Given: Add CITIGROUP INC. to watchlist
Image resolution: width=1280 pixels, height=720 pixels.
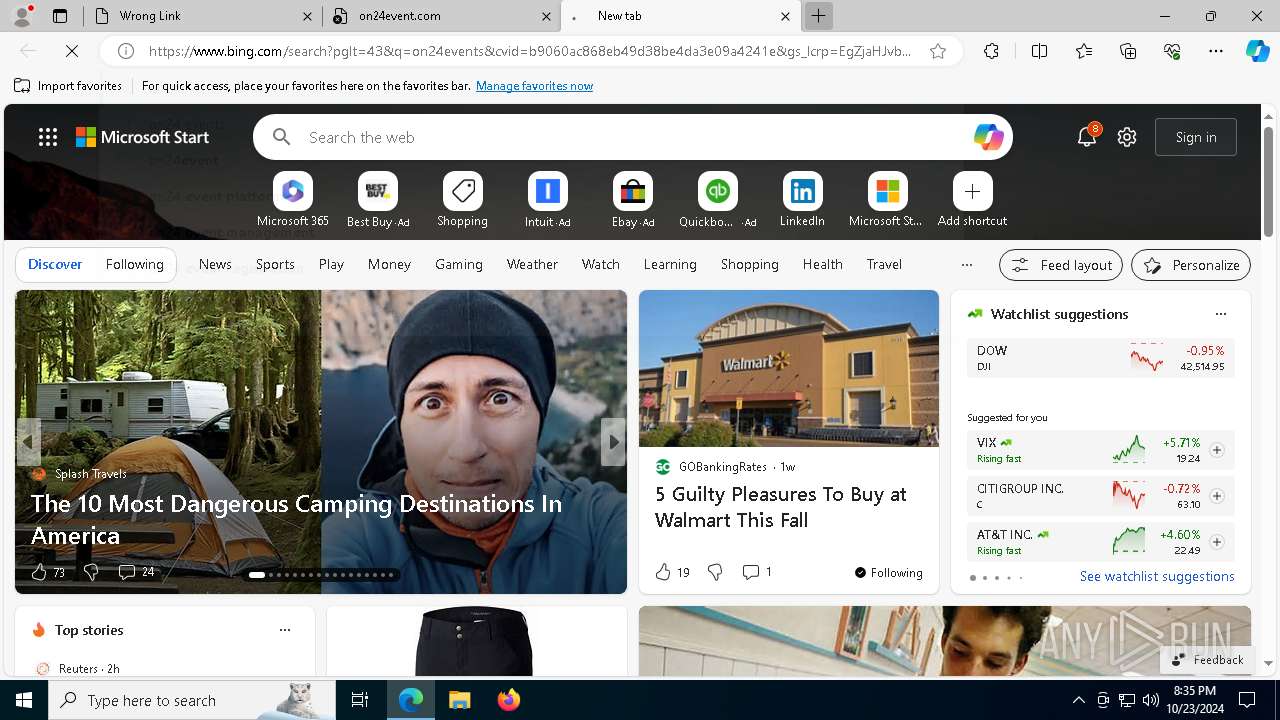Looking at the screenshot, I should tap(1216, 496).
